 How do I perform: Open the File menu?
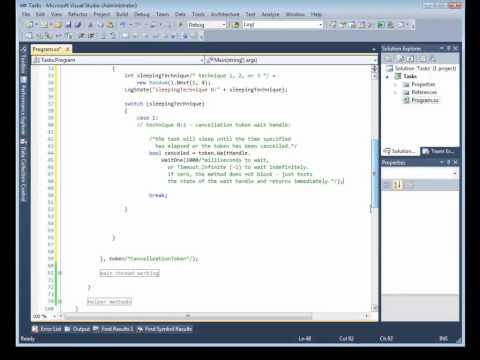coord(26,14)
